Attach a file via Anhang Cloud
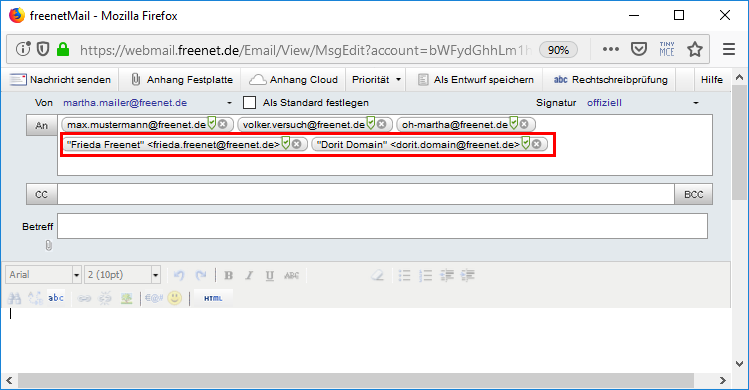Image resolution: width=749 pixels, height=390 pixels. coord(294,80)
